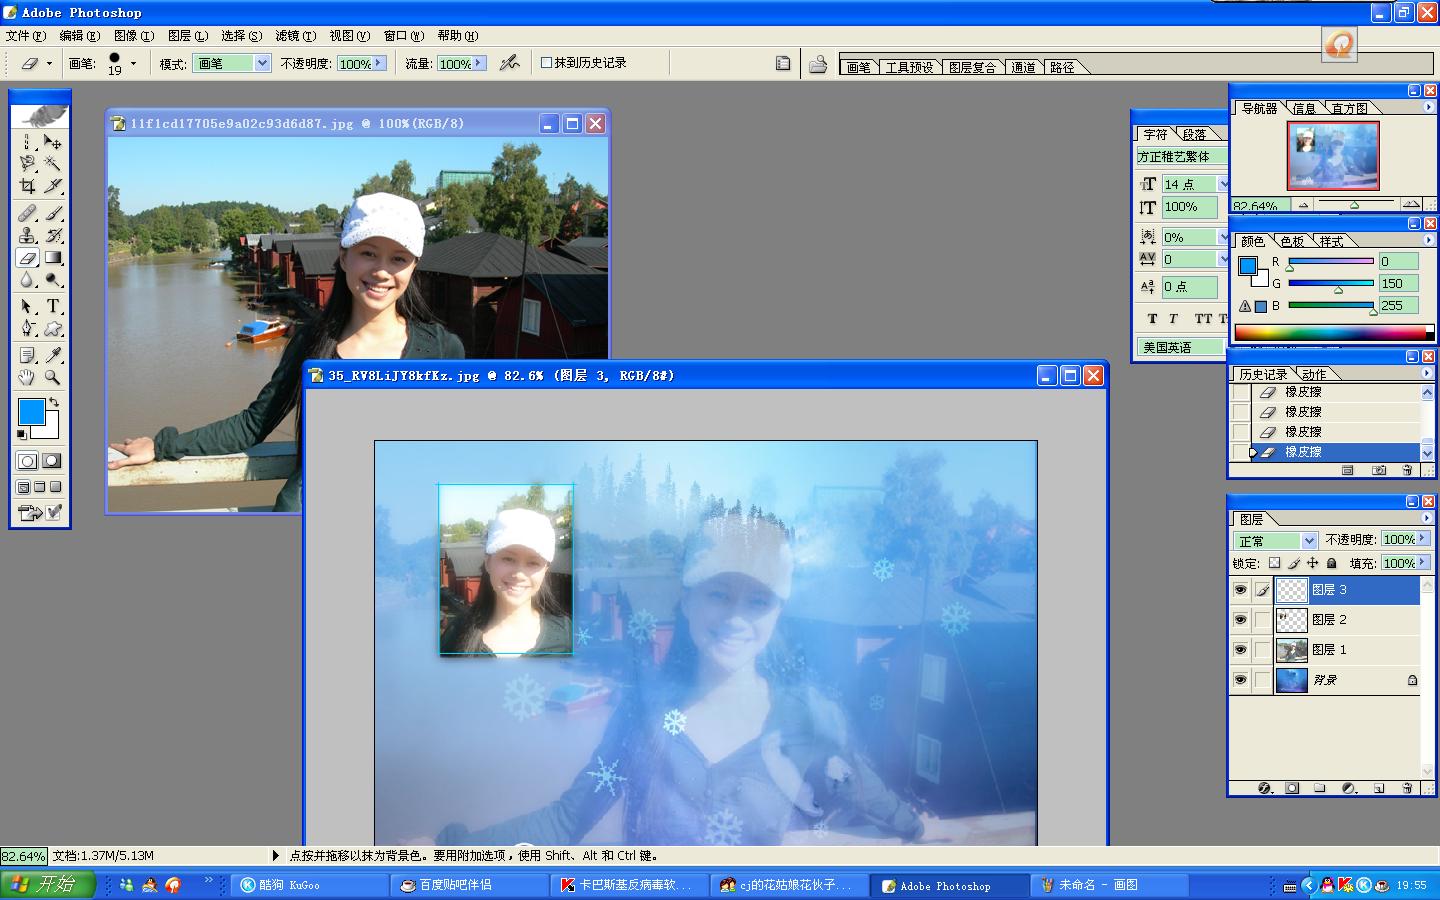Open font size 14 点 dropdown
The image size is (1440, 900).
pyautogui.click(x=1223, y=184)
